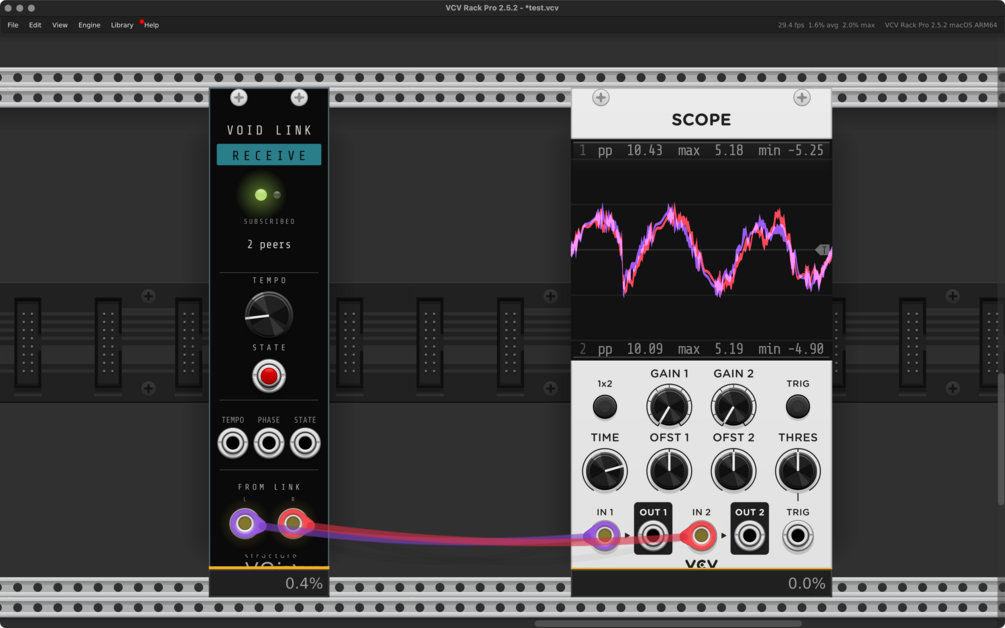Open the View menu

tap(60, 25)
